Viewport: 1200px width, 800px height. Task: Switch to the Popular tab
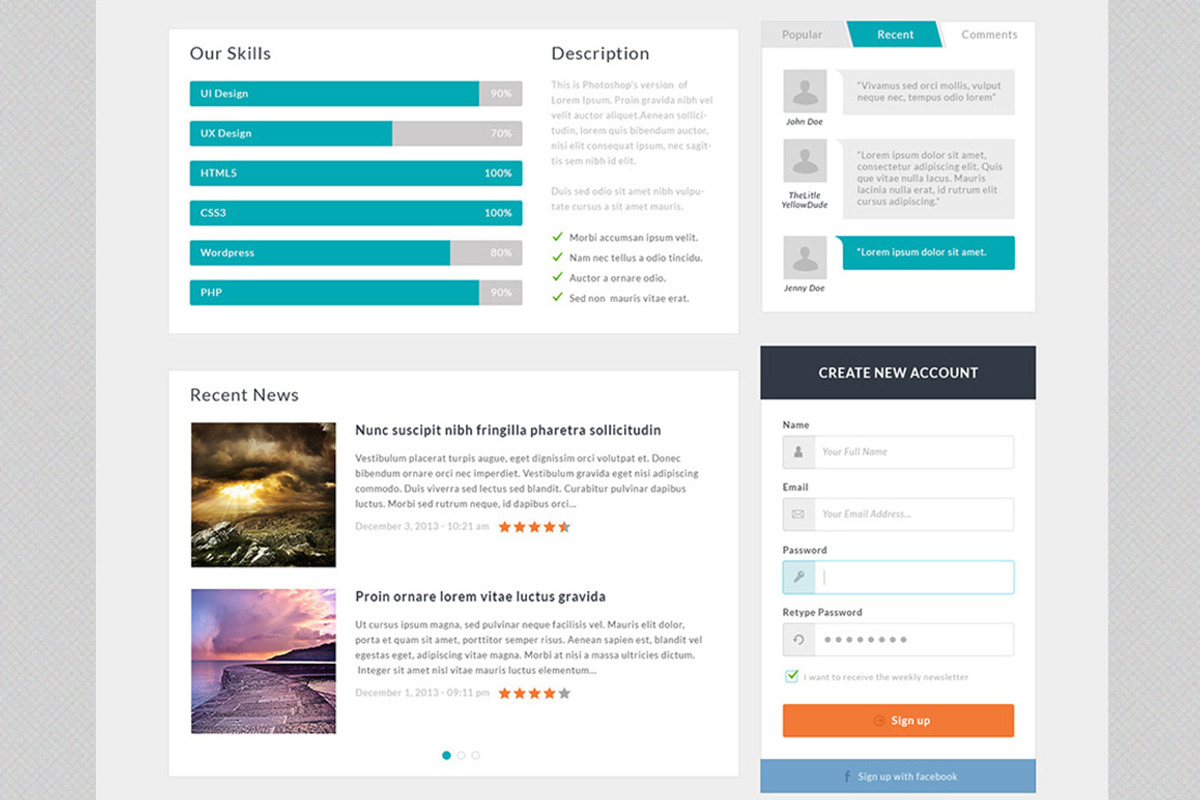803,34
